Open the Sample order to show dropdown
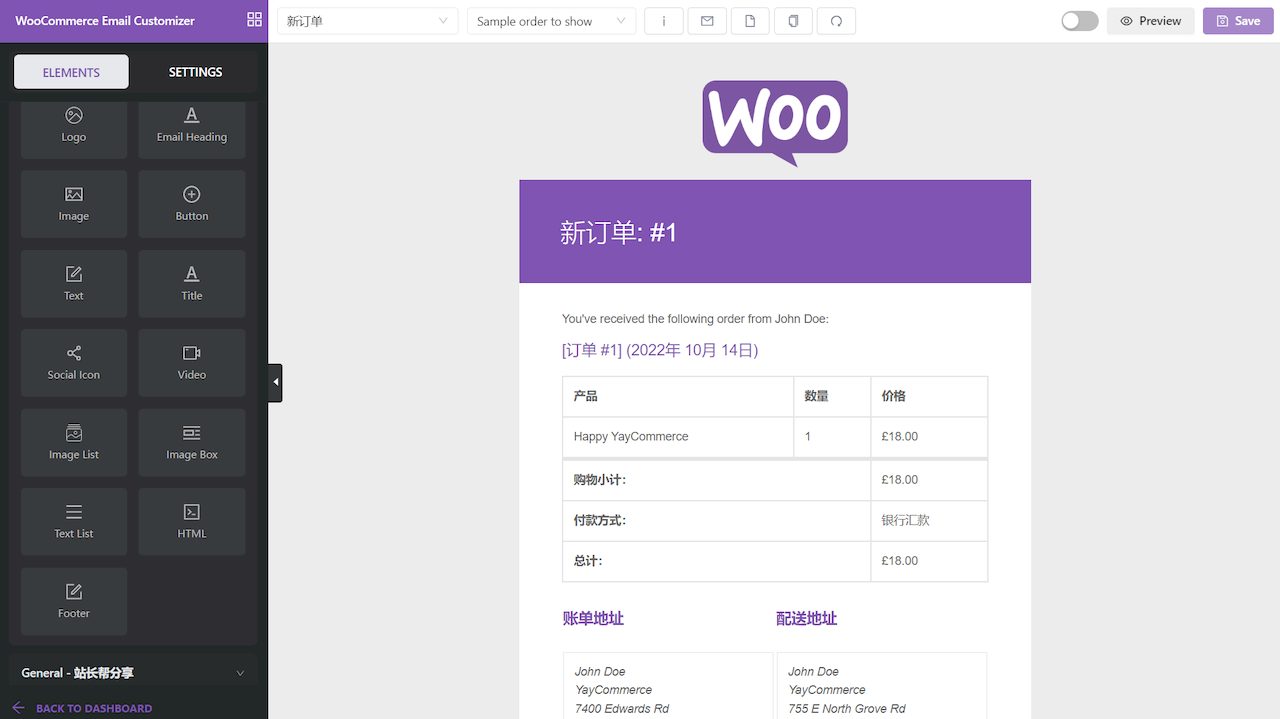 551,21
